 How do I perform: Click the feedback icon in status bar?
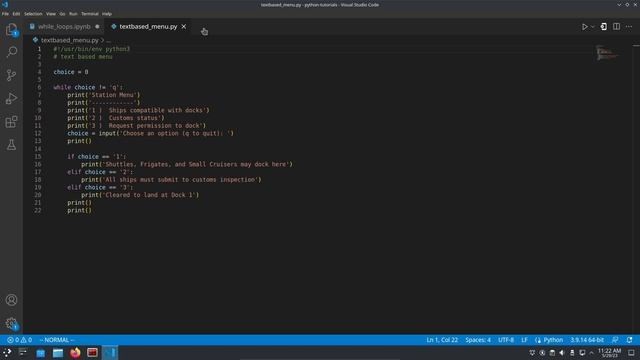pos(615,340)
